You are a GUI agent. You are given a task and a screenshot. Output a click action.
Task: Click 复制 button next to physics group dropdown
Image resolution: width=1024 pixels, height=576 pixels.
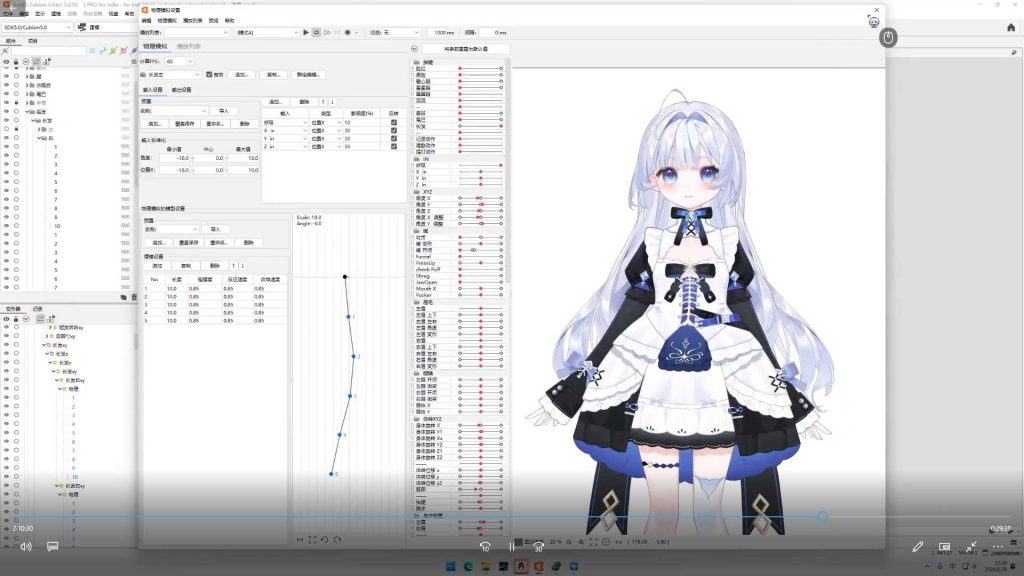[273, 74]
